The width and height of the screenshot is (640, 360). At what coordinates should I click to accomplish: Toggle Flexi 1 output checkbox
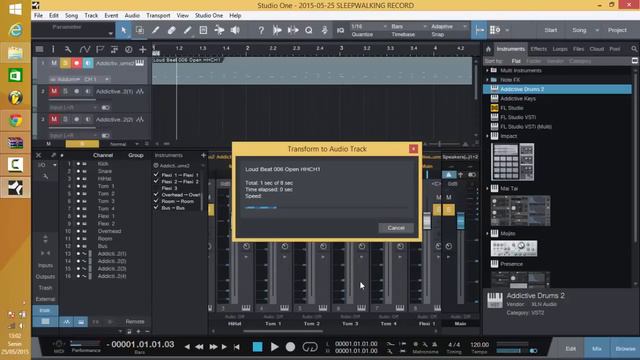pos(156,175)
